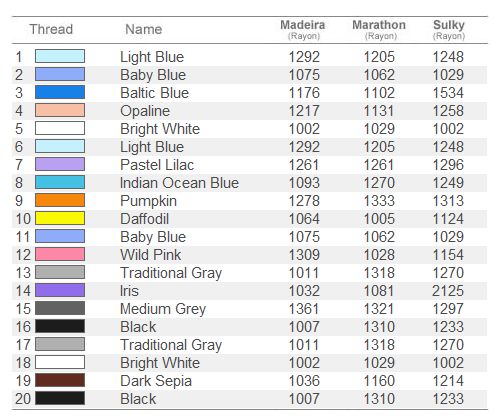Screen dimensions: 500x420
Task: Click the Name column header
Action: pyautogui.click(x=144, y=29)
